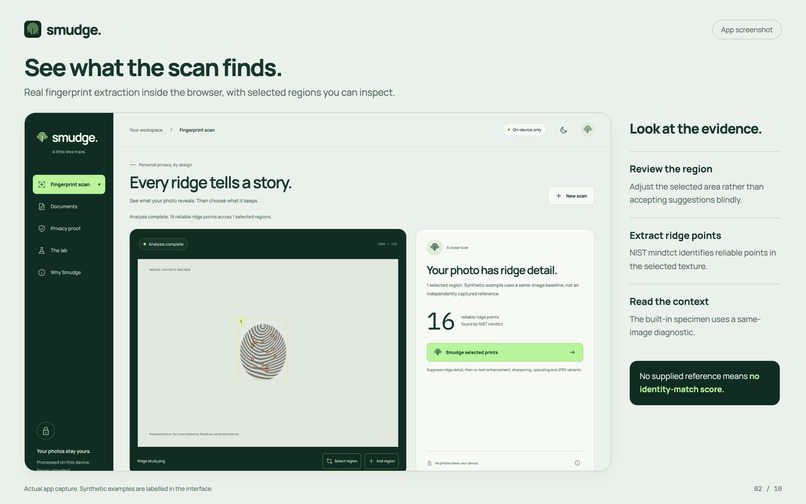The width and height of the screenshot is (806, 504).
Task: Click the Look at the evidence heading
Action: point(695,129)
